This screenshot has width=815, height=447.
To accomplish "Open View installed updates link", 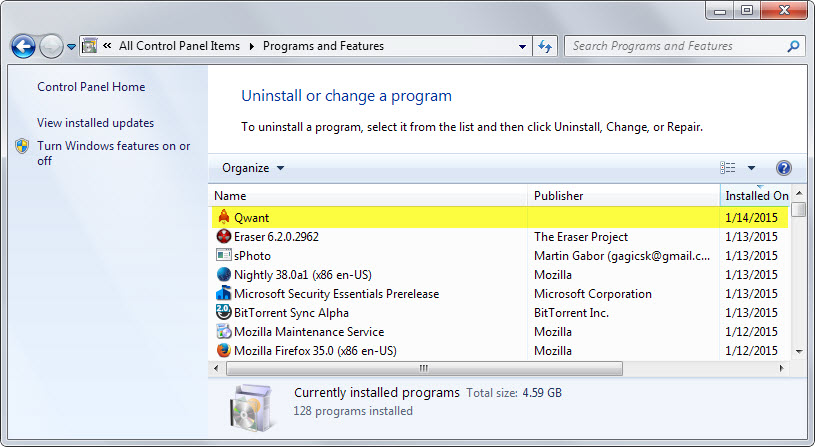I will 96,123.
